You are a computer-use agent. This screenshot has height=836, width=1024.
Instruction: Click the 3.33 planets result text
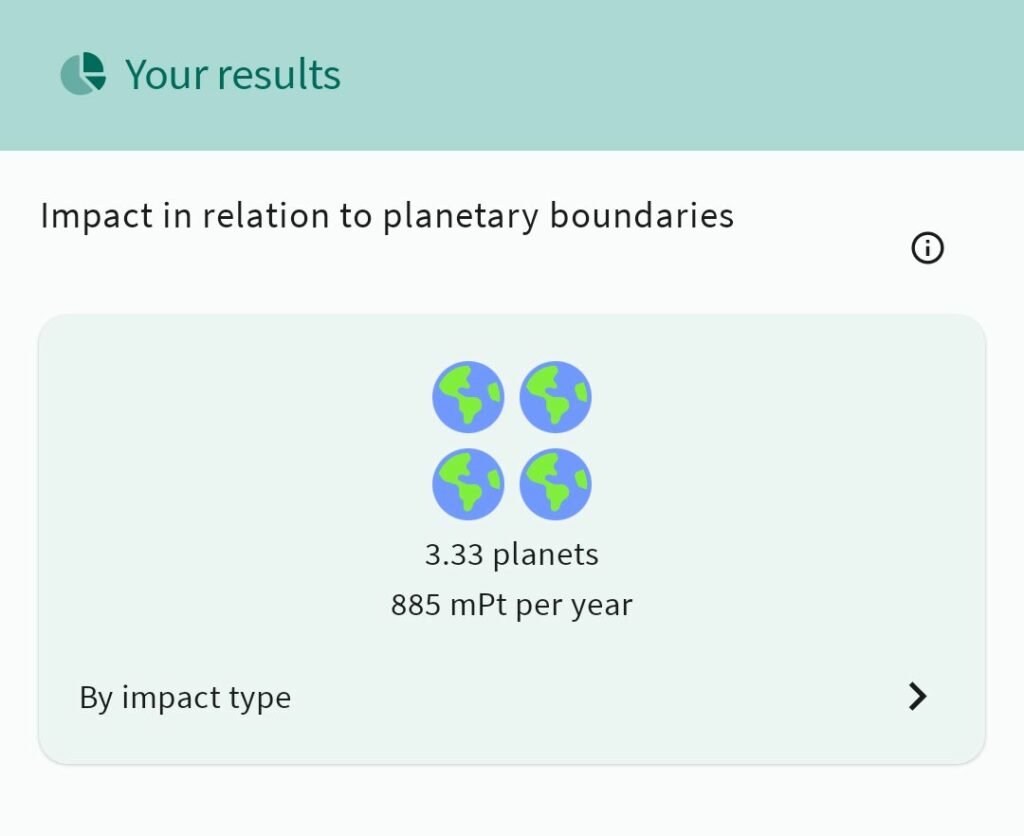511,554
